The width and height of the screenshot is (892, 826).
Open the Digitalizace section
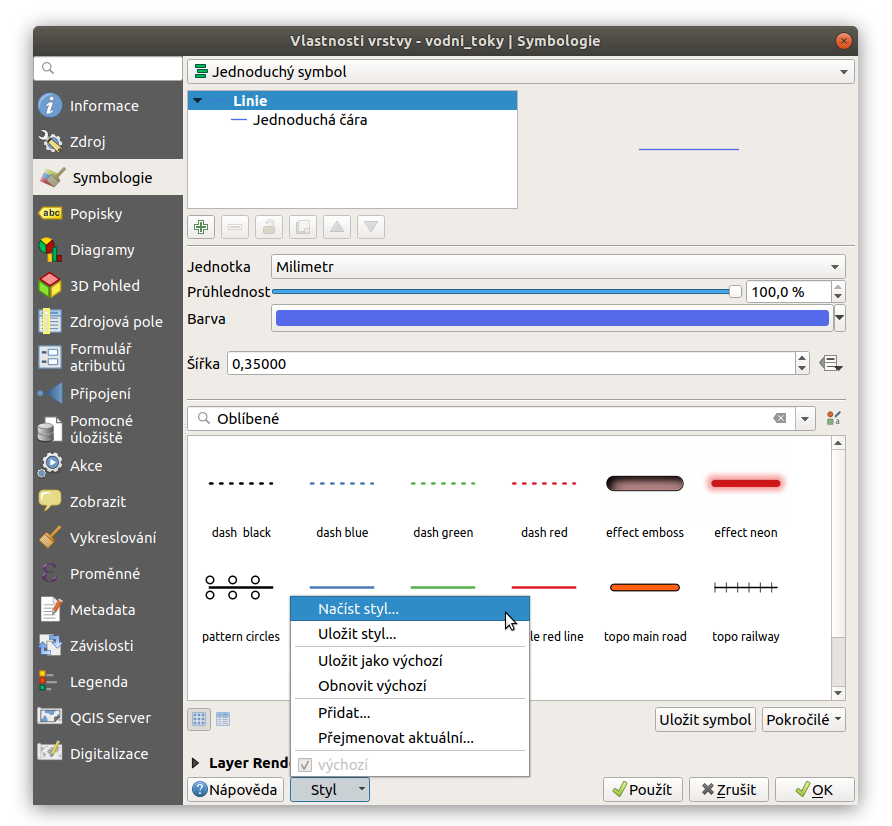coord(108,754)
